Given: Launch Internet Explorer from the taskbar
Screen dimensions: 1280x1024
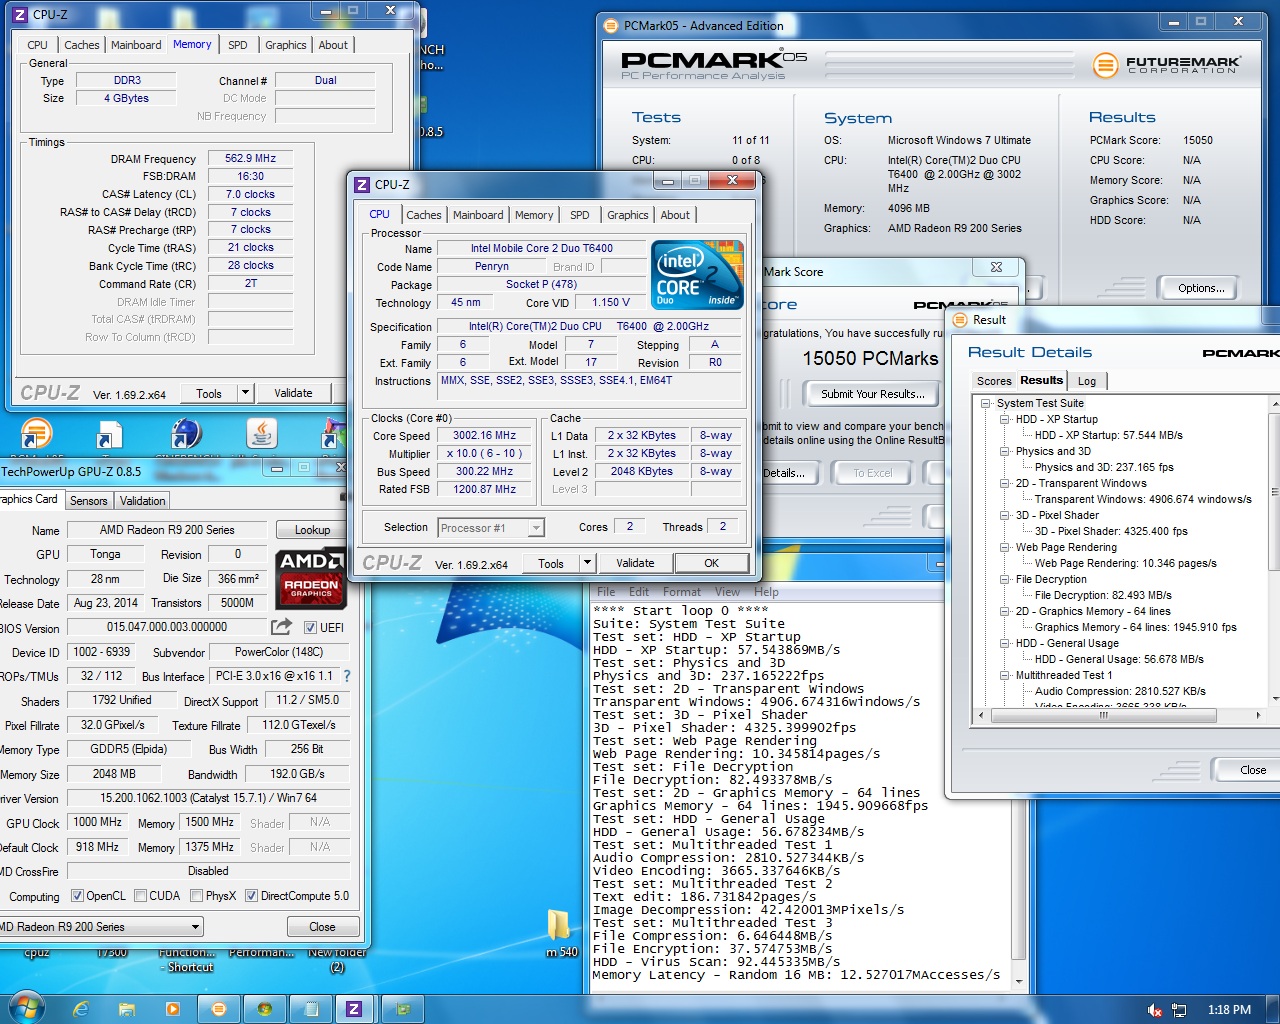Looking at the screenshot, I should point(81,1009).
